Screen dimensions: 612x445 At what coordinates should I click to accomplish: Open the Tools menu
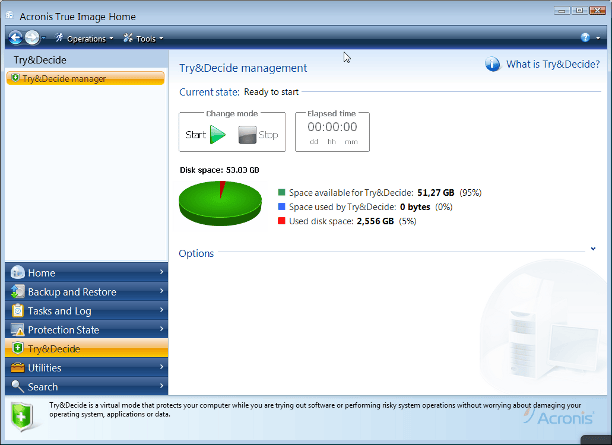(x=143, y=39)
